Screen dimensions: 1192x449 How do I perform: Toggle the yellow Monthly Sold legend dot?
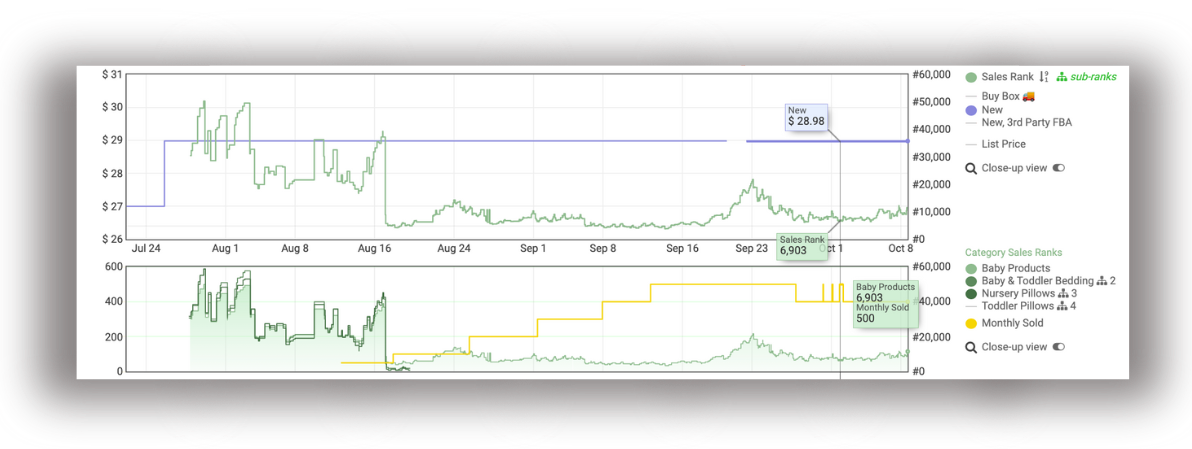[x=971, y=323]
